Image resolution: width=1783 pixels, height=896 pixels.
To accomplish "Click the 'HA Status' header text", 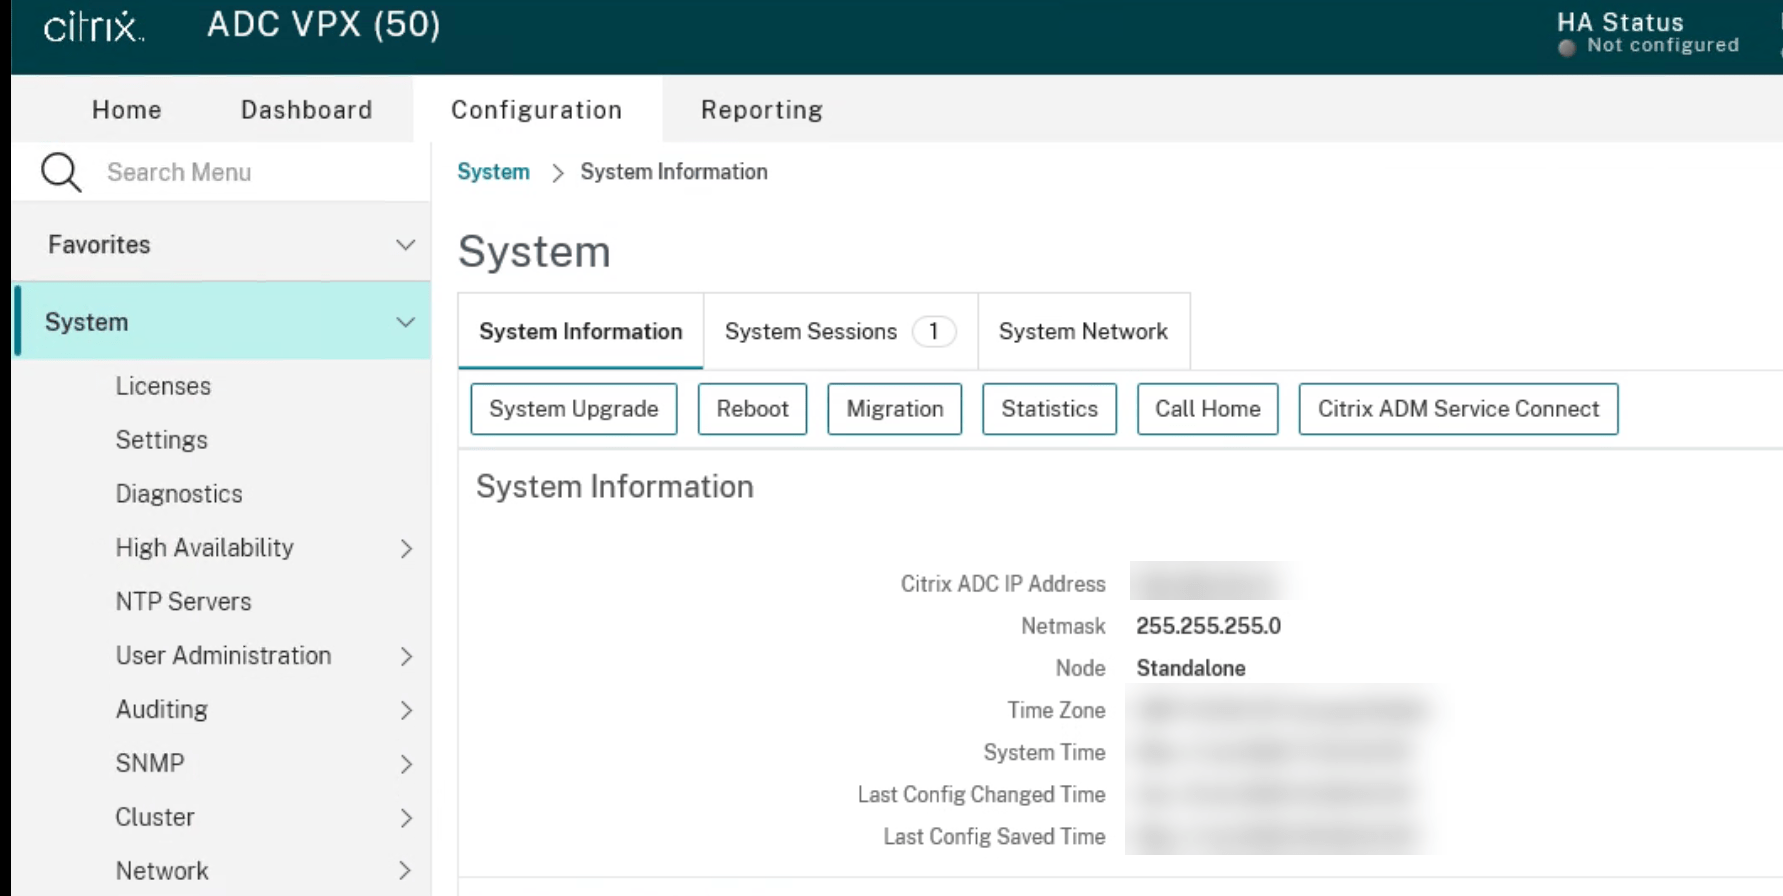I will click(x=1620, y=22).
